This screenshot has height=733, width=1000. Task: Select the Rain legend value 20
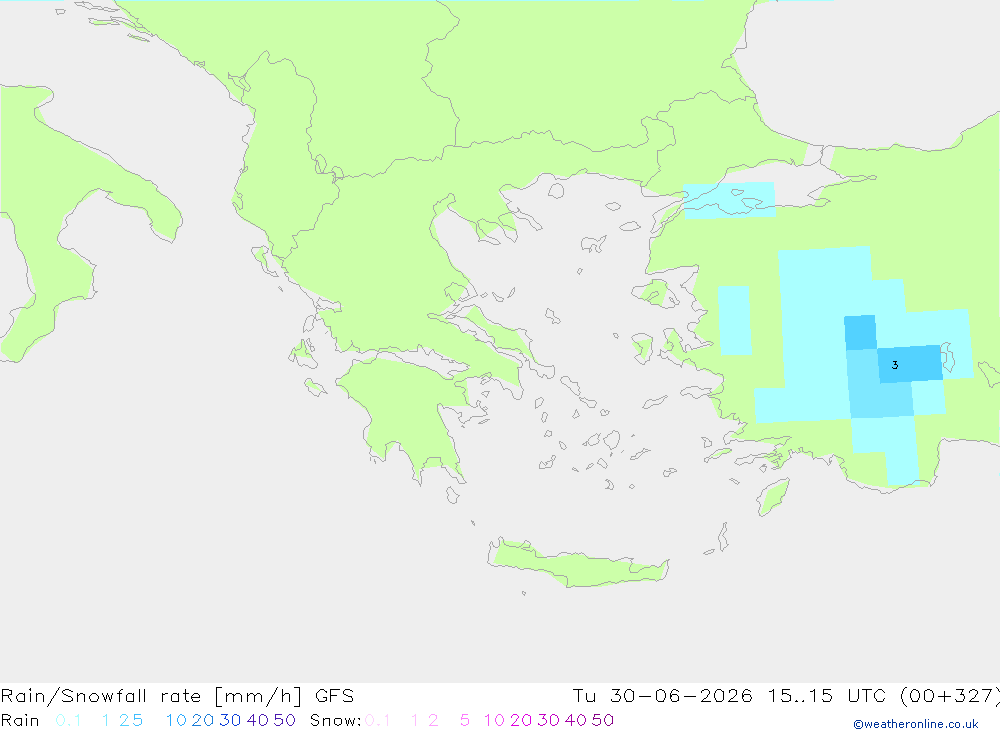click(203, 720)
